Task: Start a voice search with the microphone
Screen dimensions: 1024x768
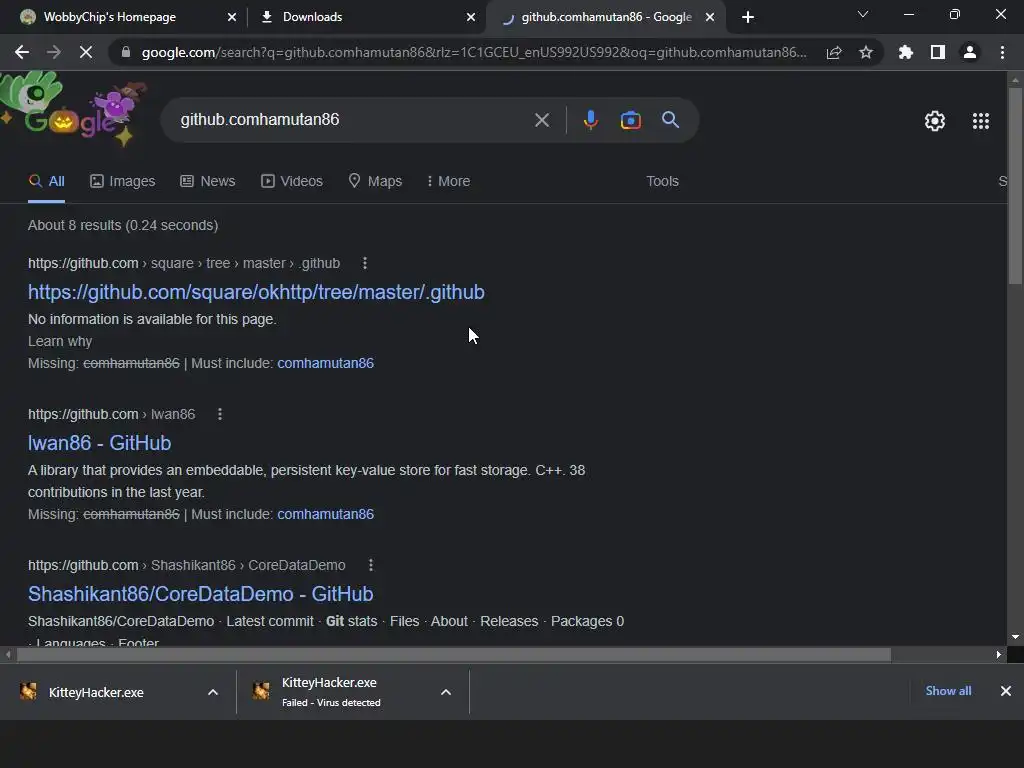Action: tap(590, 120)
